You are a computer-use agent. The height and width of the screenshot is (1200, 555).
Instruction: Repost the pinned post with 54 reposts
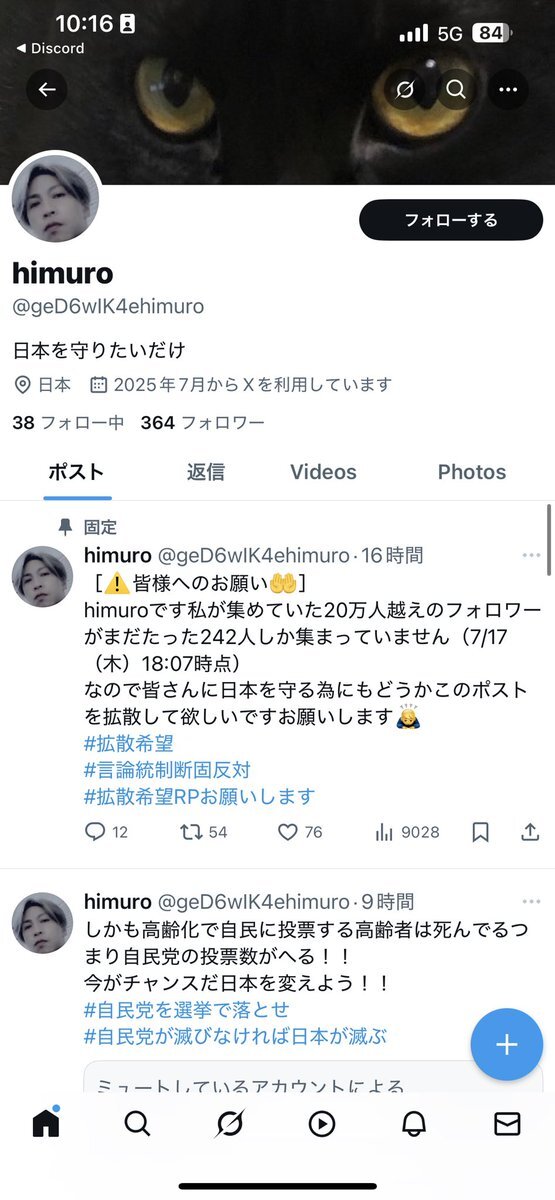205,832
